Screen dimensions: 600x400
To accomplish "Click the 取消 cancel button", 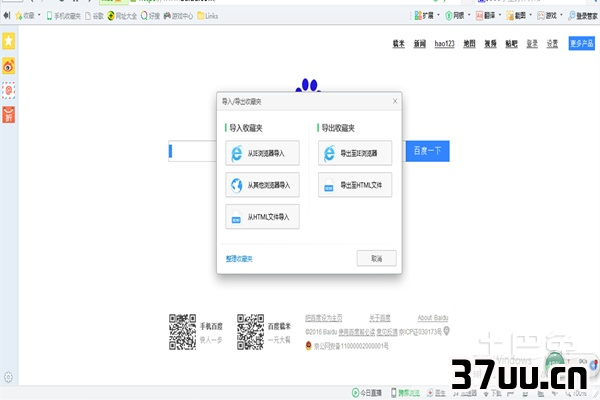I will click(377, 258).
